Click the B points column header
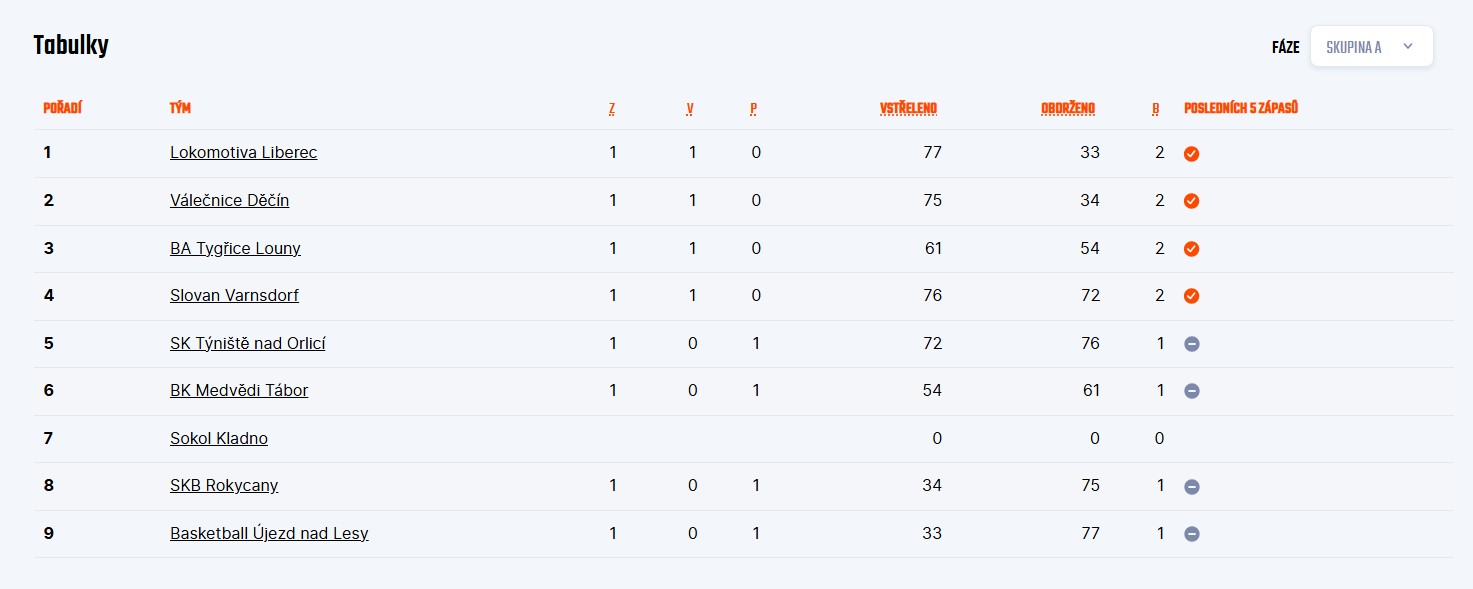 pyautogui.click(x=1155, y=108)
